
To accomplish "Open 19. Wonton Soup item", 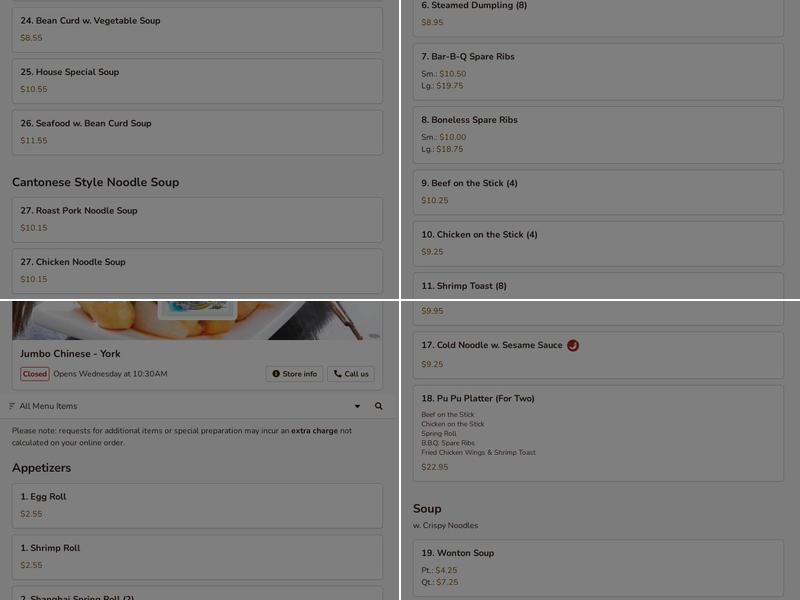I will tap(598, 568).
